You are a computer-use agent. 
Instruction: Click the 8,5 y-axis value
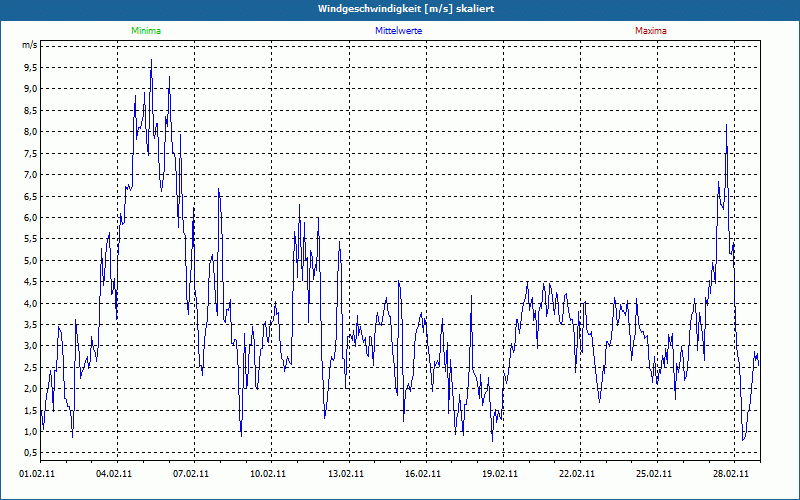(x=31, y=110)
